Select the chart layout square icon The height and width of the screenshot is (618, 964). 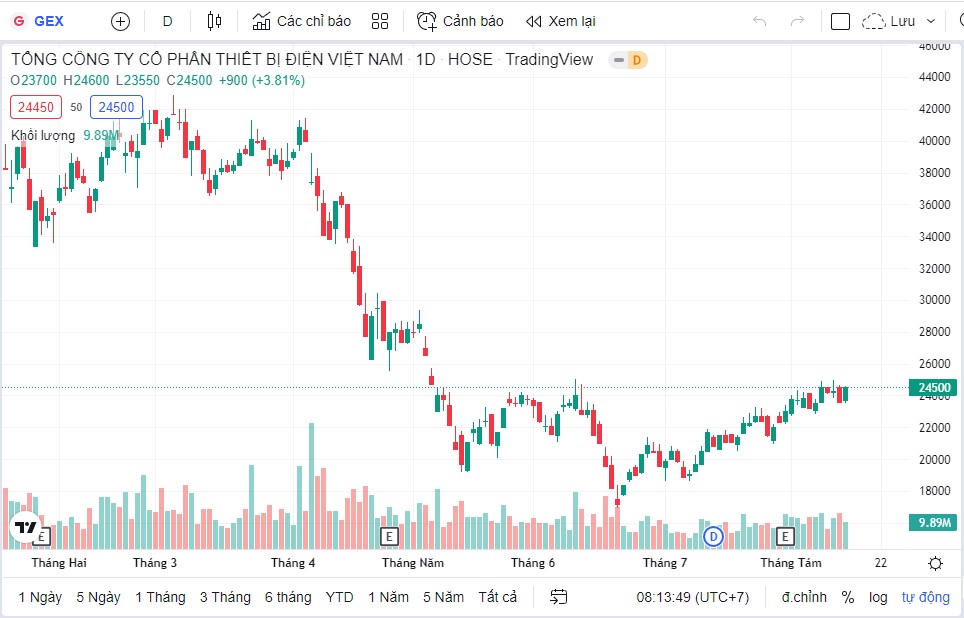(x=840, y=21)
